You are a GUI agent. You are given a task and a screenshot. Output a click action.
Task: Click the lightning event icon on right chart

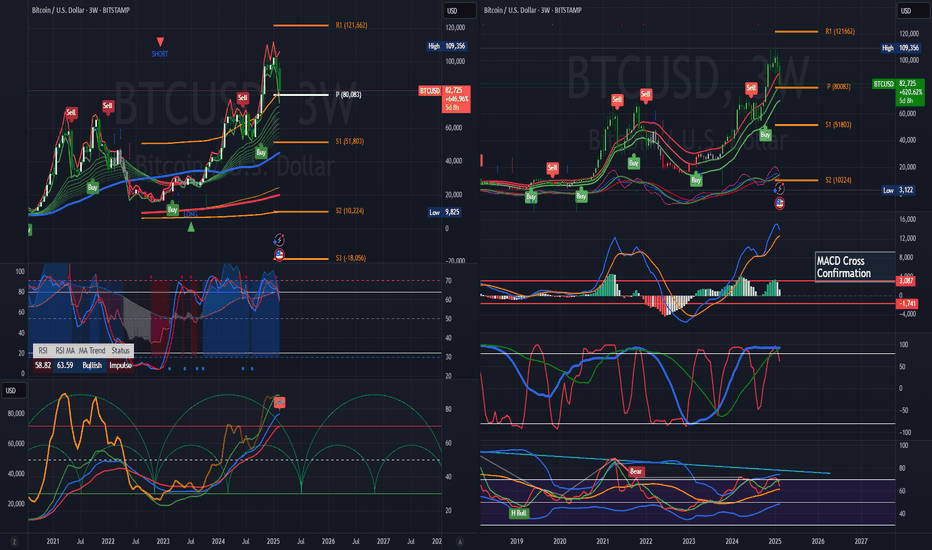pos(779,189)
